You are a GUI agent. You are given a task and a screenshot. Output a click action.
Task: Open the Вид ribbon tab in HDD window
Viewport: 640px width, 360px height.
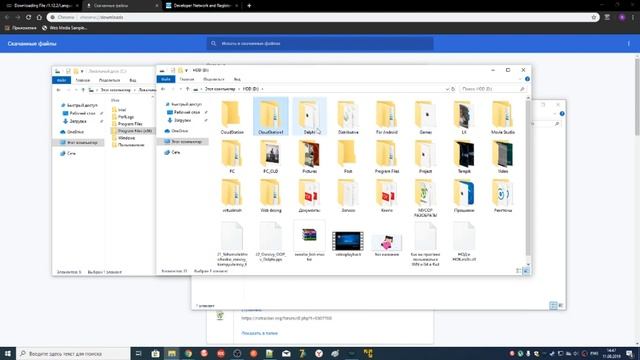click(x=237, y=79)
